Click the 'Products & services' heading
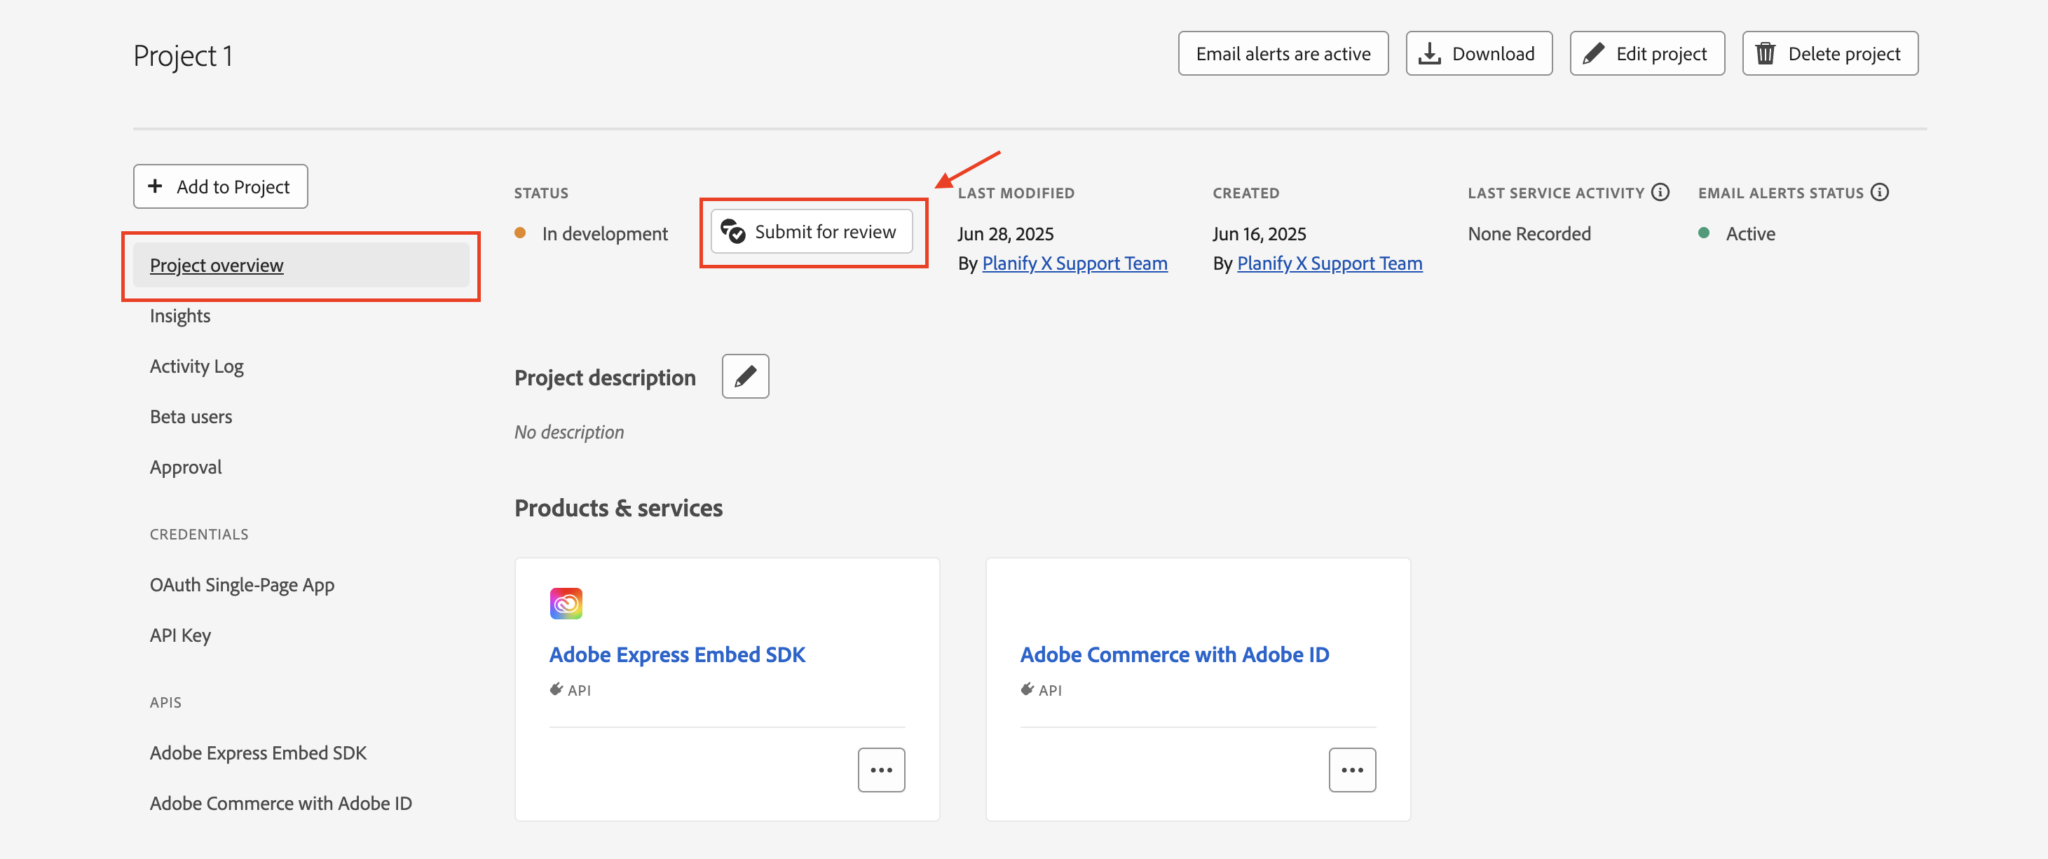Viewport: 2048px width, 859px height. [x=619, y=508]
